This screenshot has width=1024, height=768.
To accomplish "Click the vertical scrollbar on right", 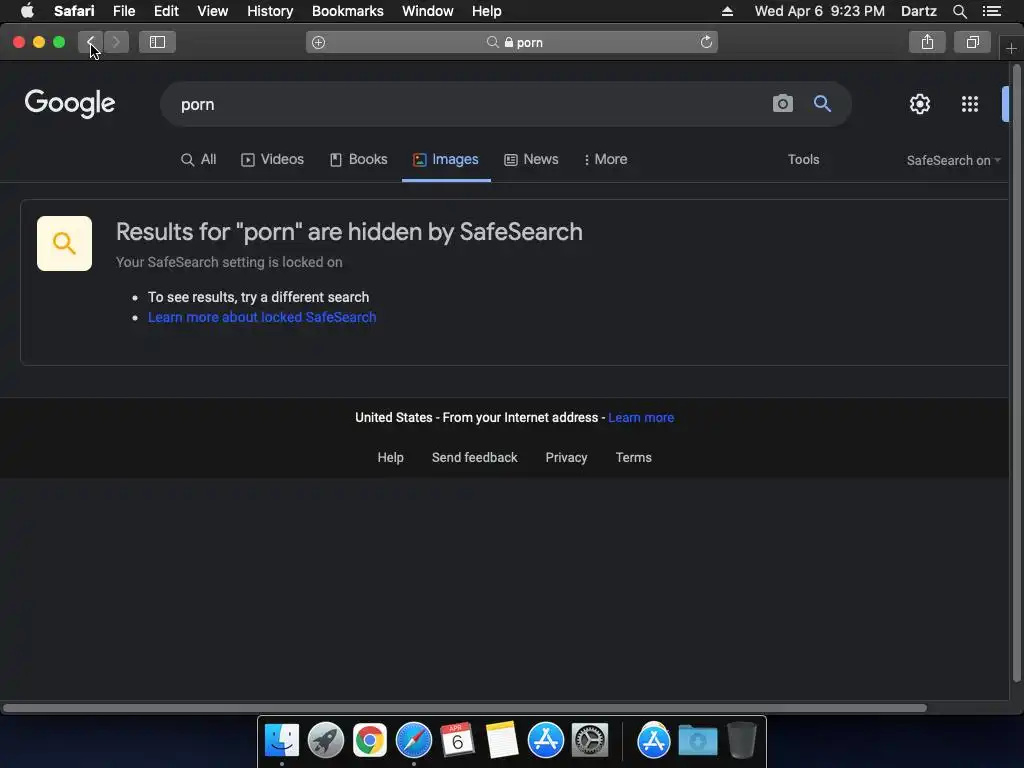I will [1016, 372].
